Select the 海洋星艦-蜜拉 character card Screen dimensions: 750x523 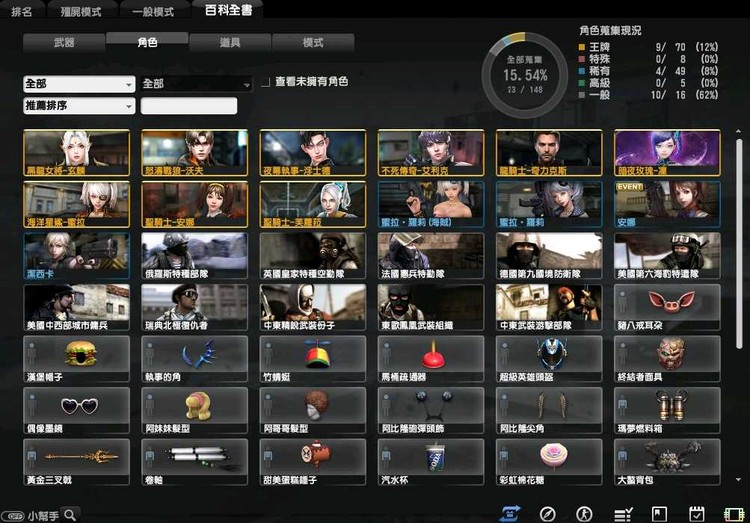(x=77, y=204)
